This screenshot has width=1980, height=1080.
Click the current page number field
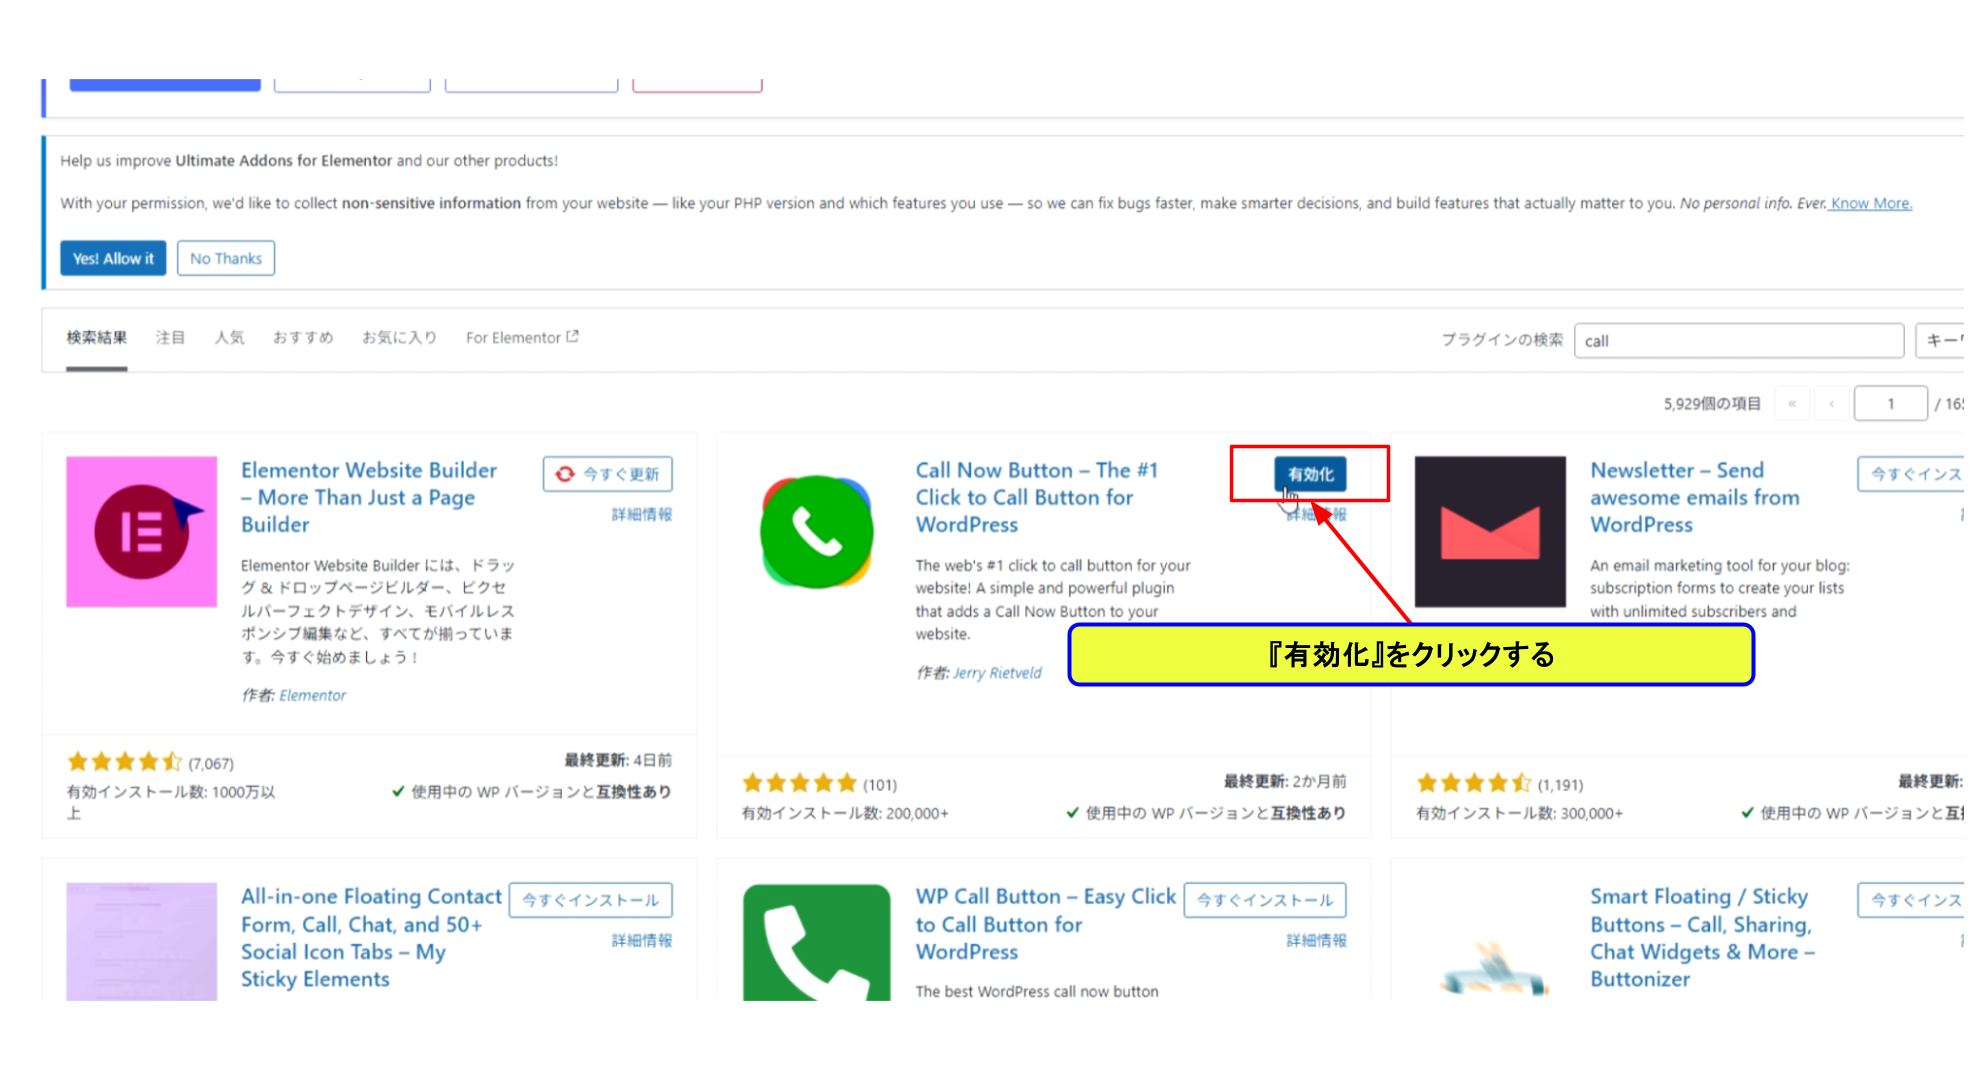click(x=1890, y=404)
